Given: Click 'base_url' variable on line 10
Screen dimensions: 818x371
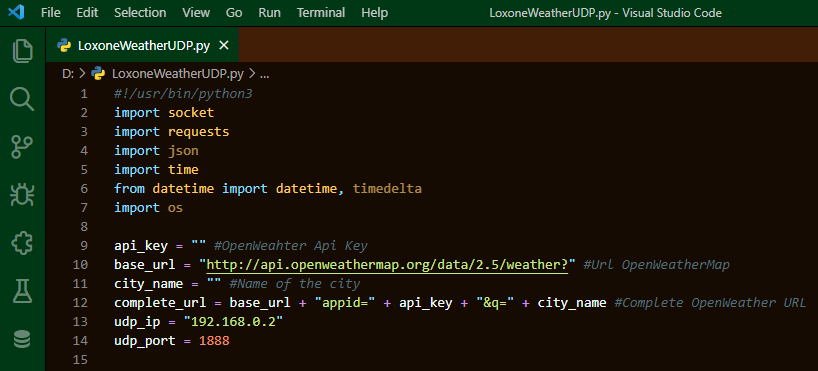Looking at the screenshot, I should pos(145,265).
